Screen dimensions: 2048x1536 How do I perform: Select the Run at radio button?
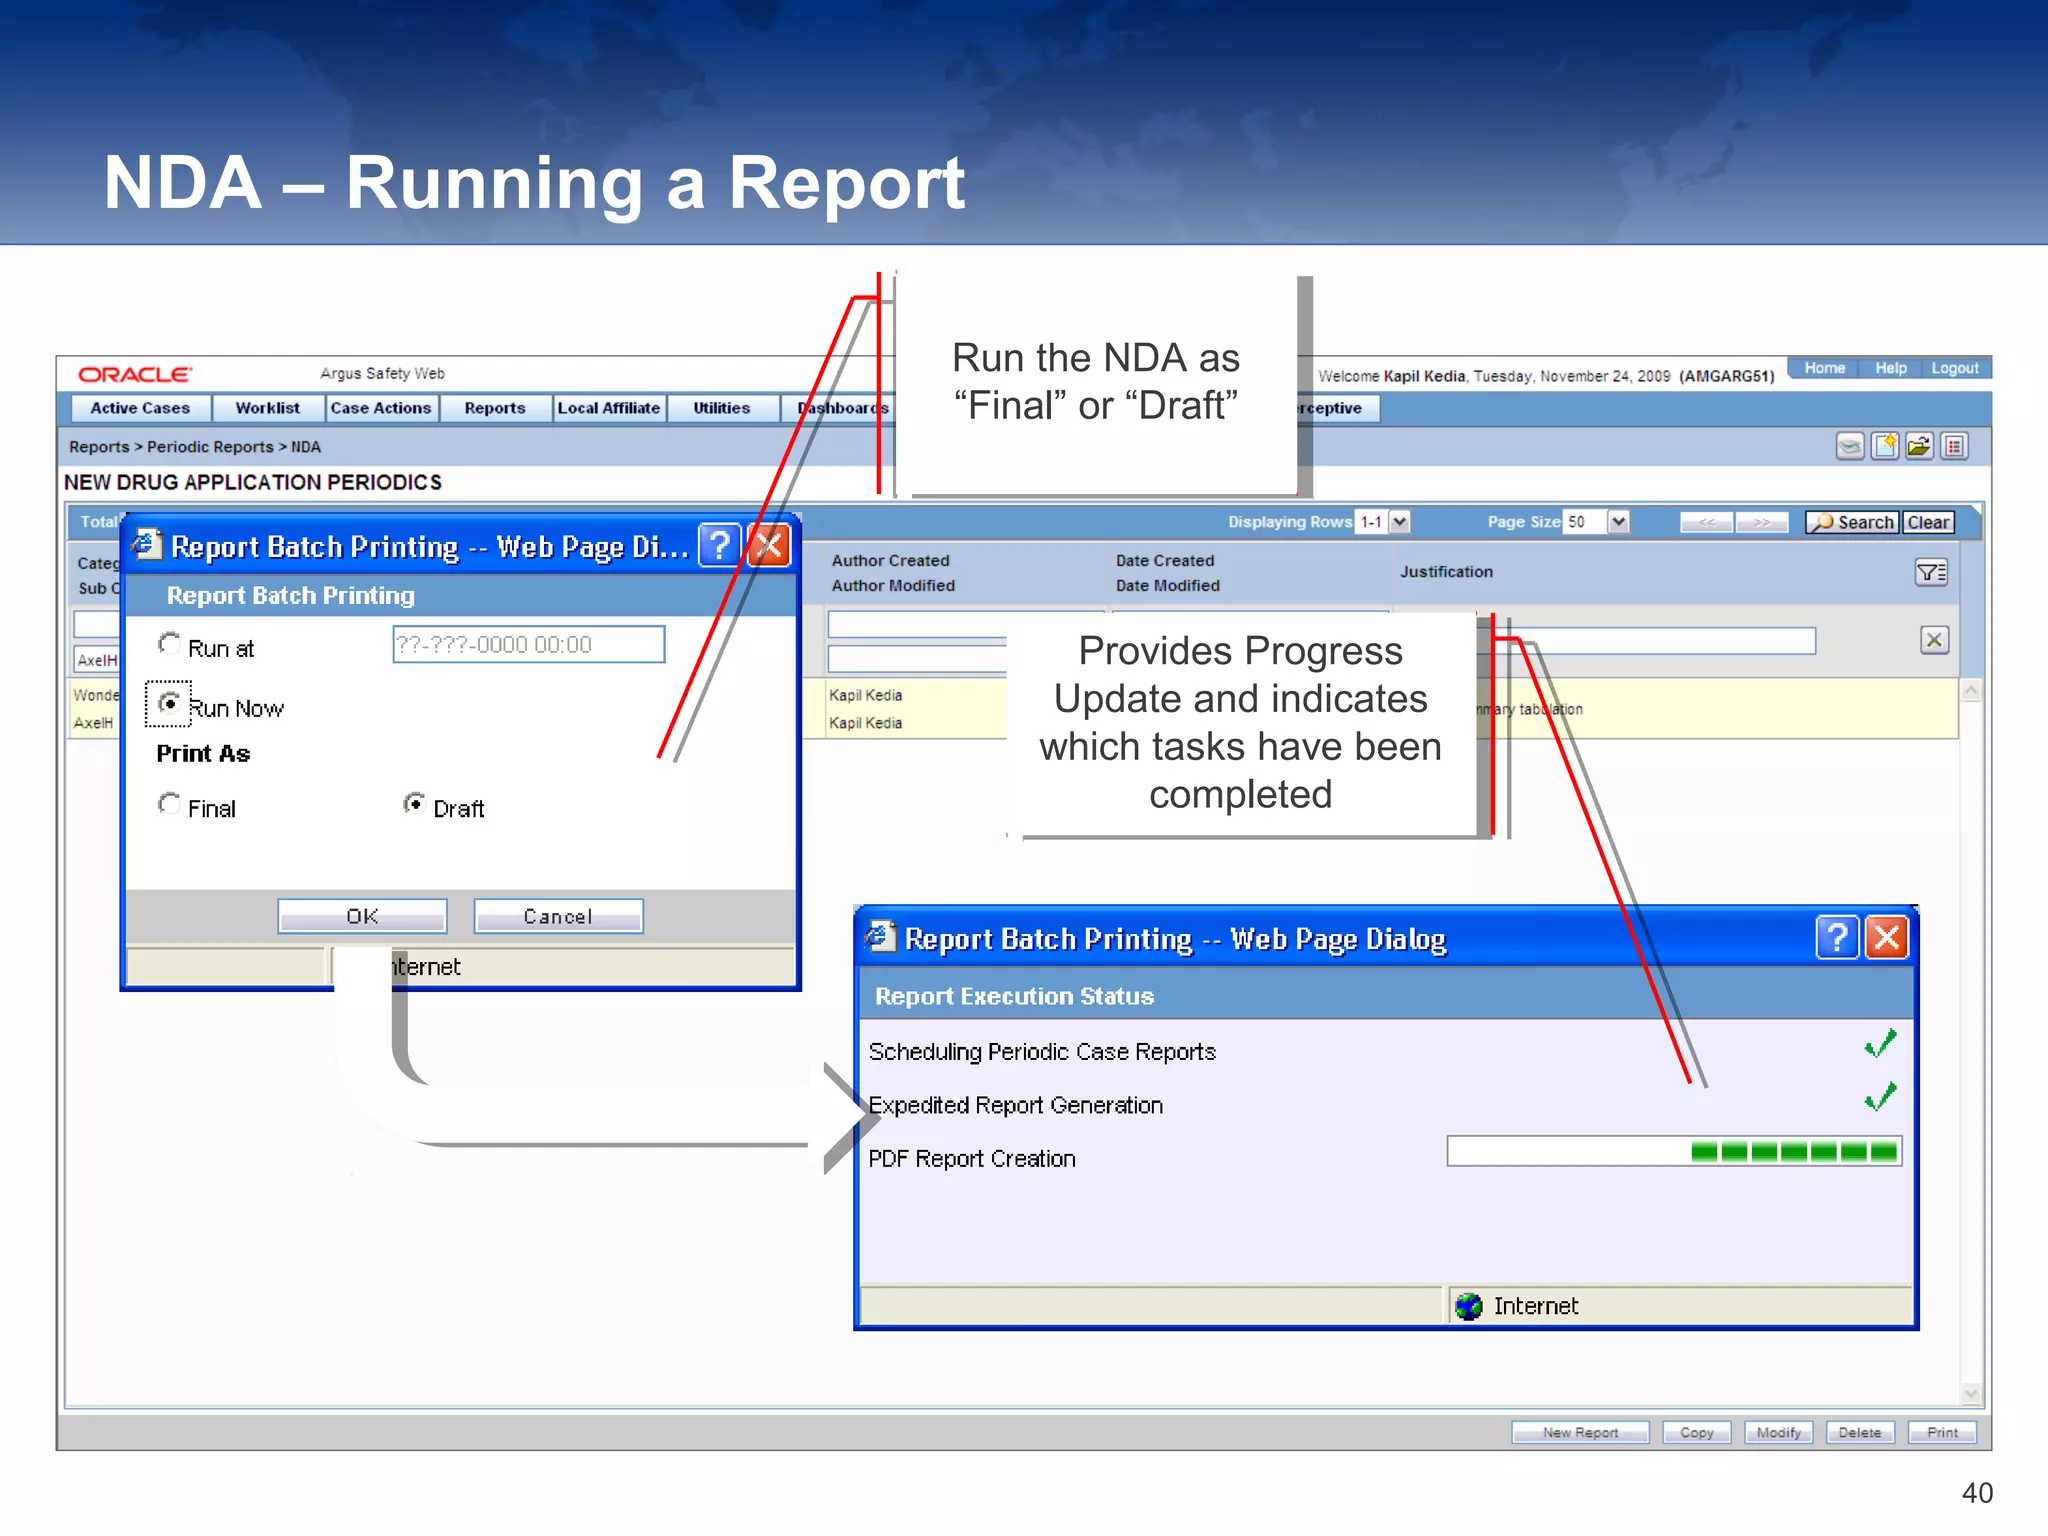click(169, 643)
